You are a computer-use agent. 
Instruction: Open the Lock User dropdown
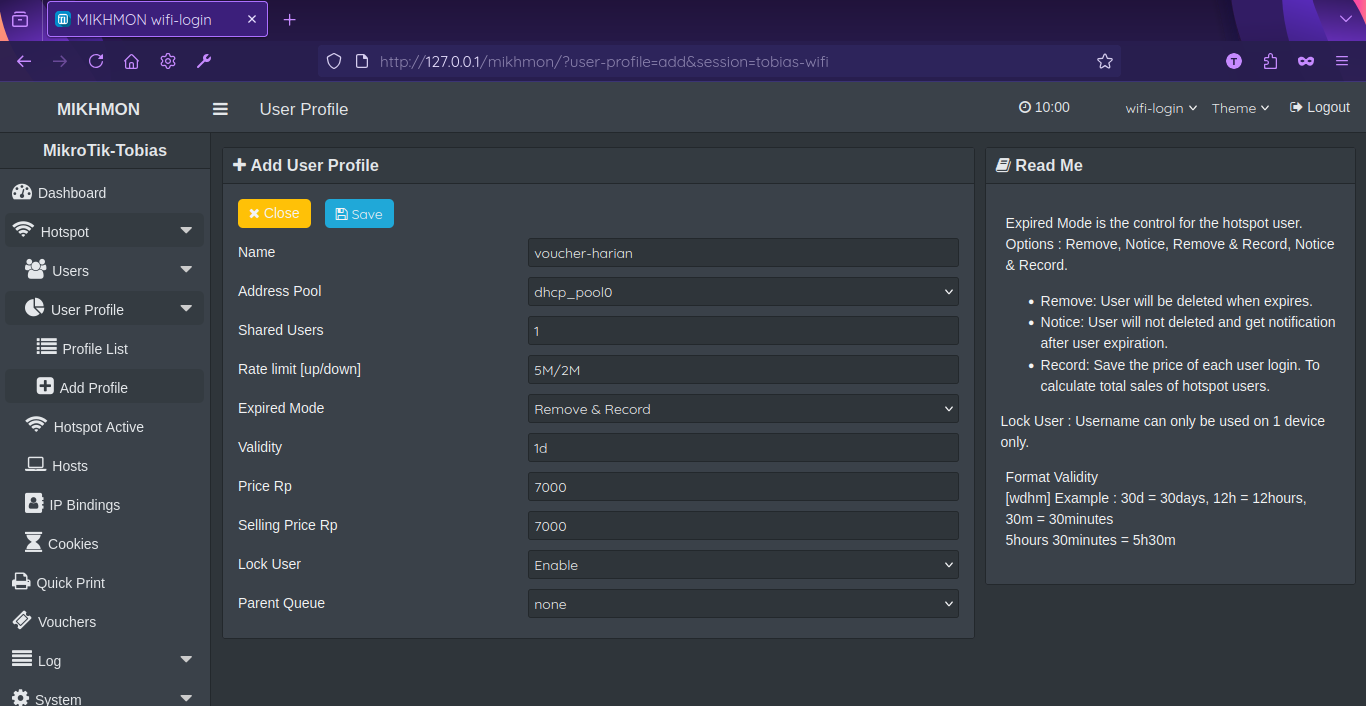tap(742, 565)
